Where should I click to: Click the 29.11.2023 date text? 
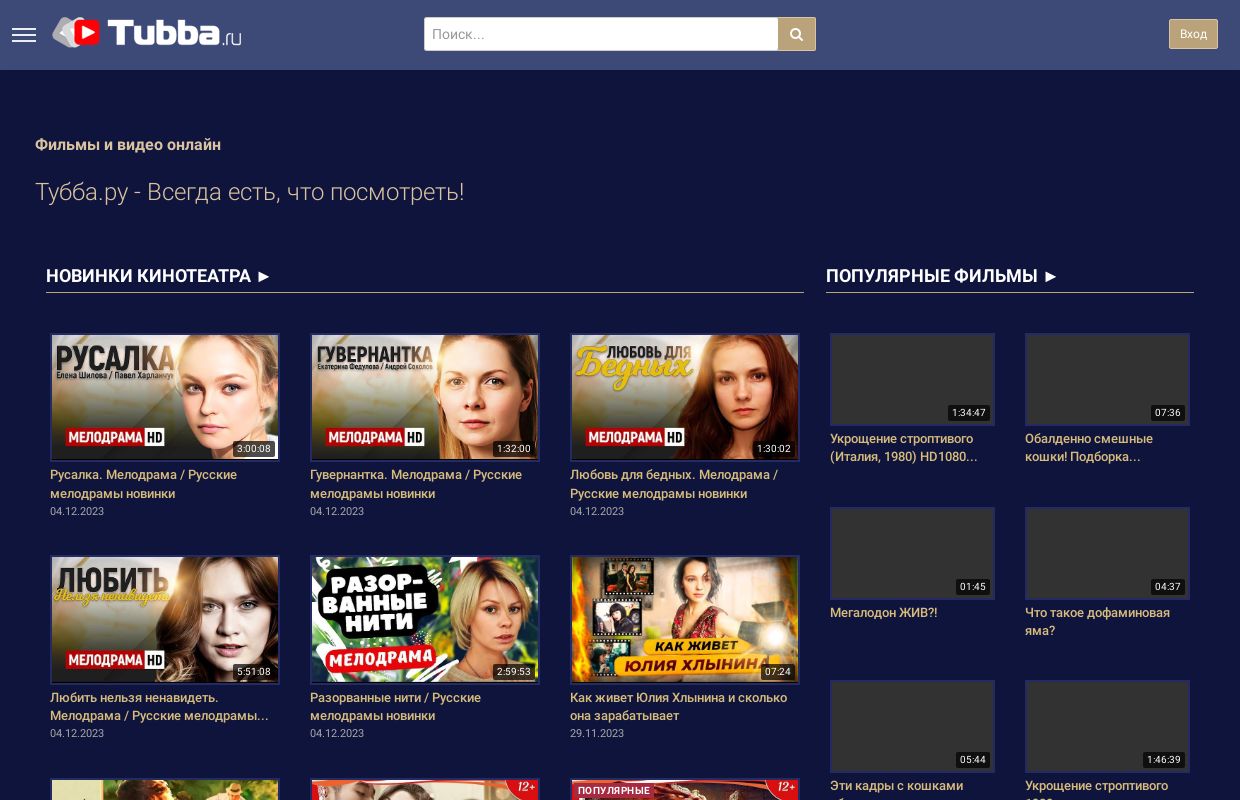pyautogui.click(x=597, y=734)
